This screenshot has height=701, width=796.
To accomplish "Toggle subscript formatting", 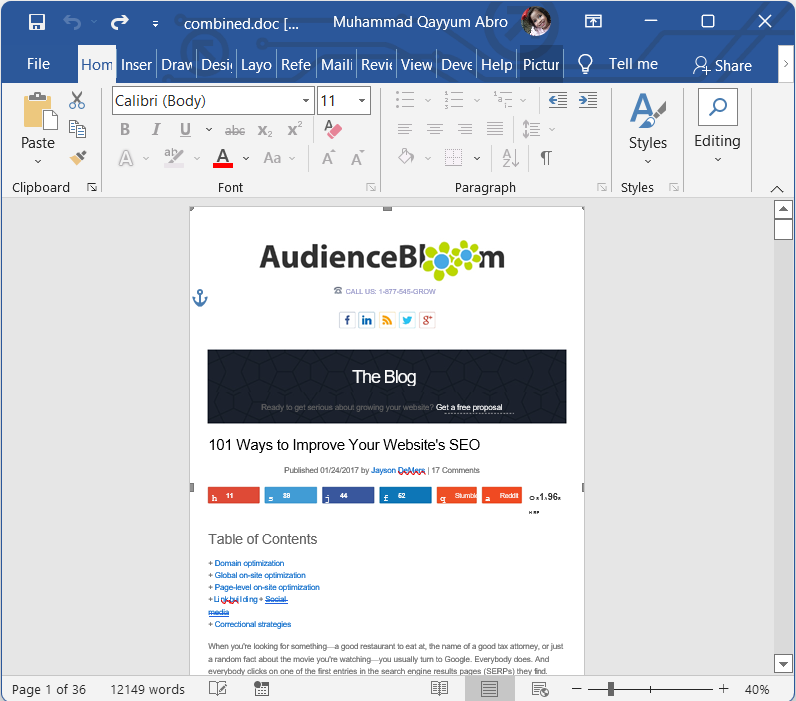I will point(265,130).
